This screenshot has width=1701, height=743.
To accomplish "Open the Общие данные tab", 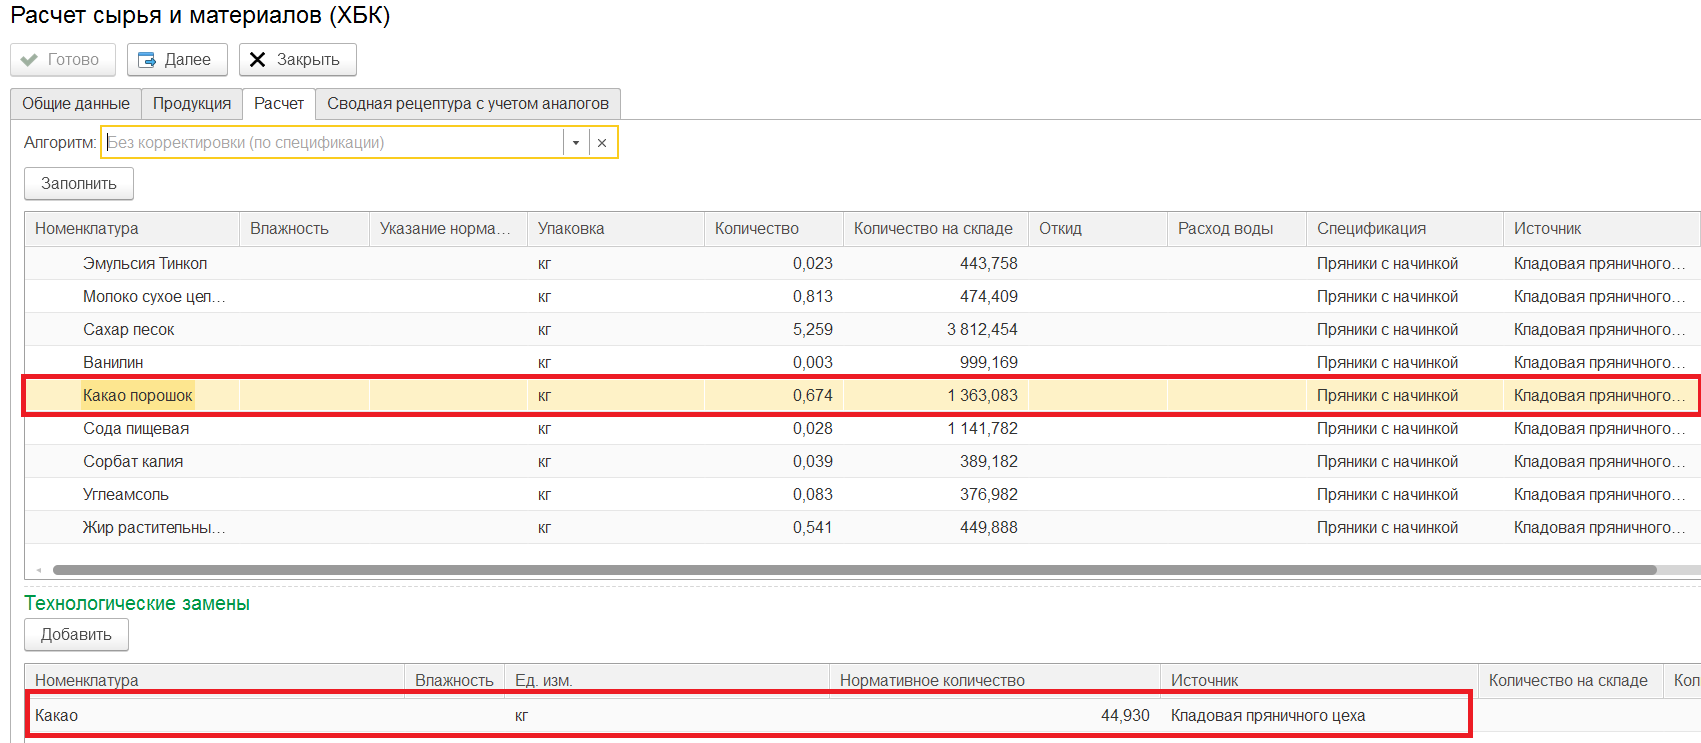I will click(76, 104).
